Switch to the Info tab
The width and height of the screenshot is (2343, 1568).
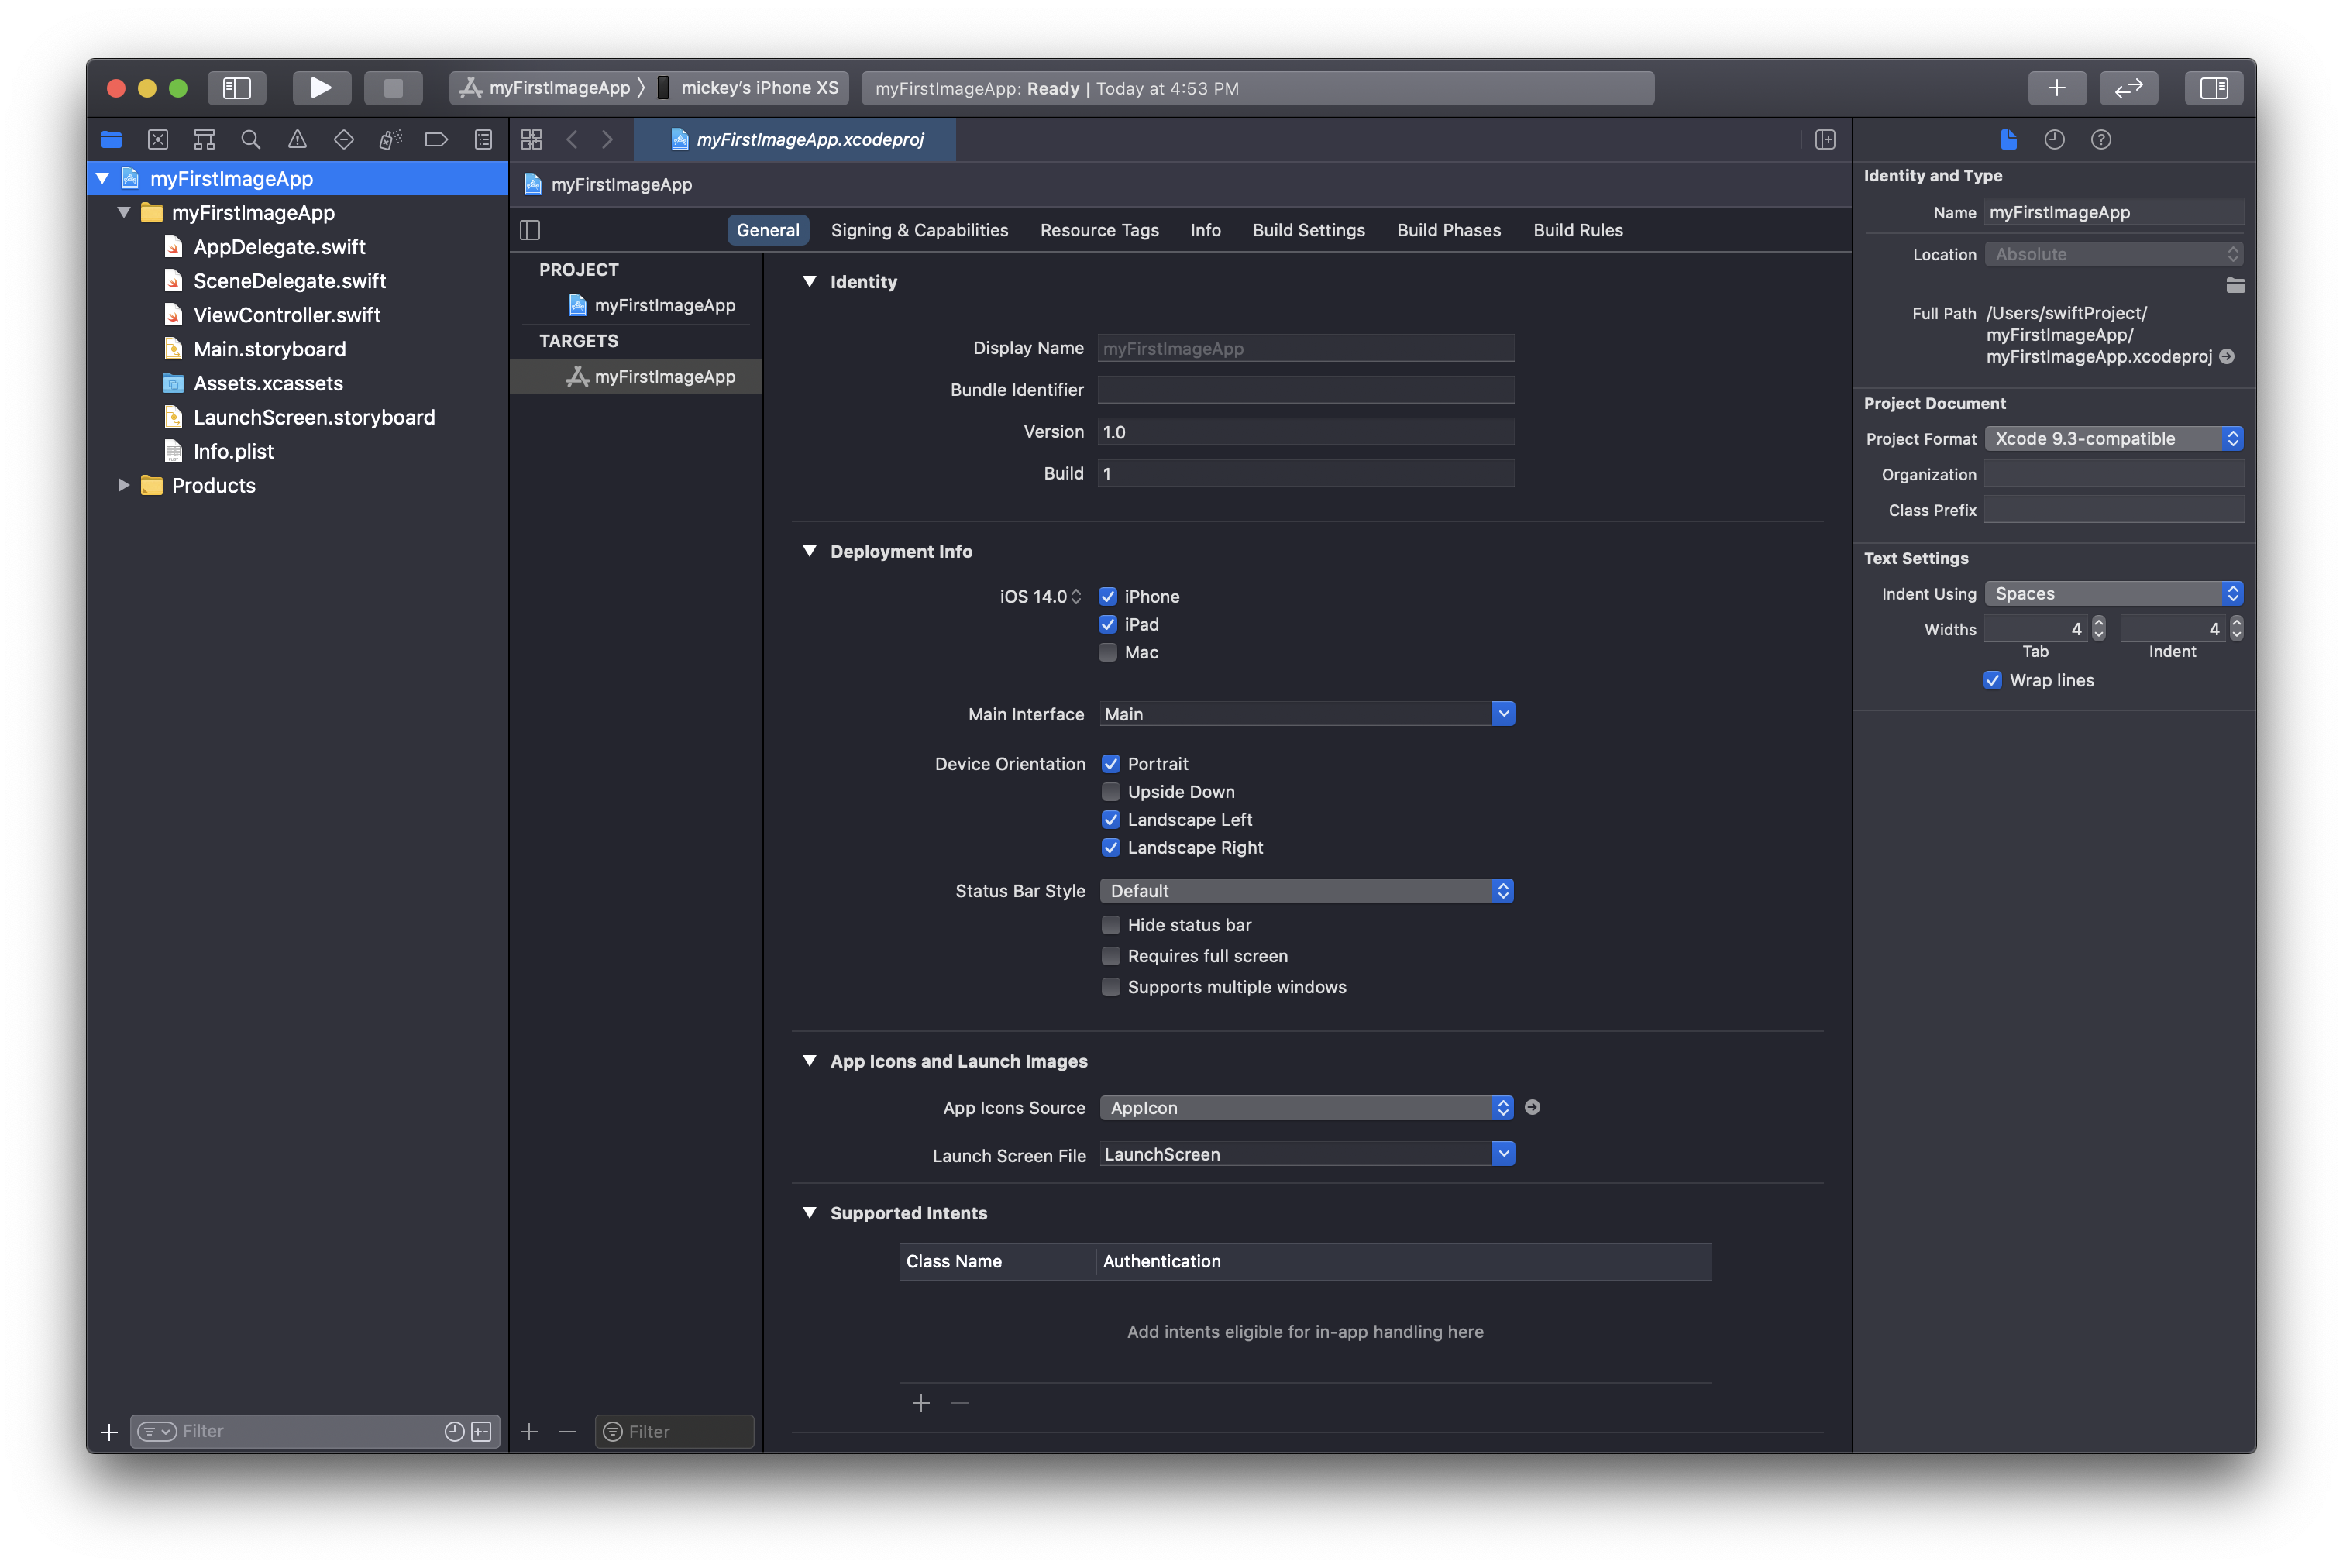[1205, 230]
